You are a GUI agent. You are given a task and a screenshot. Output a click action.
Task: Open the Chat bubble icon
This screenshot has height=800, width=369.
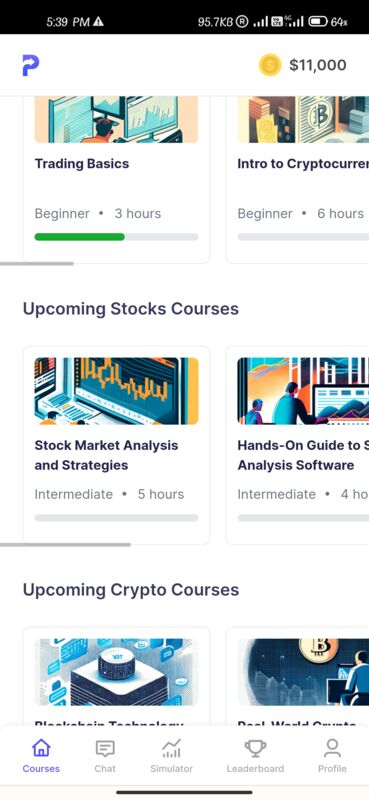pyautogui.click(x=105, y=748)
